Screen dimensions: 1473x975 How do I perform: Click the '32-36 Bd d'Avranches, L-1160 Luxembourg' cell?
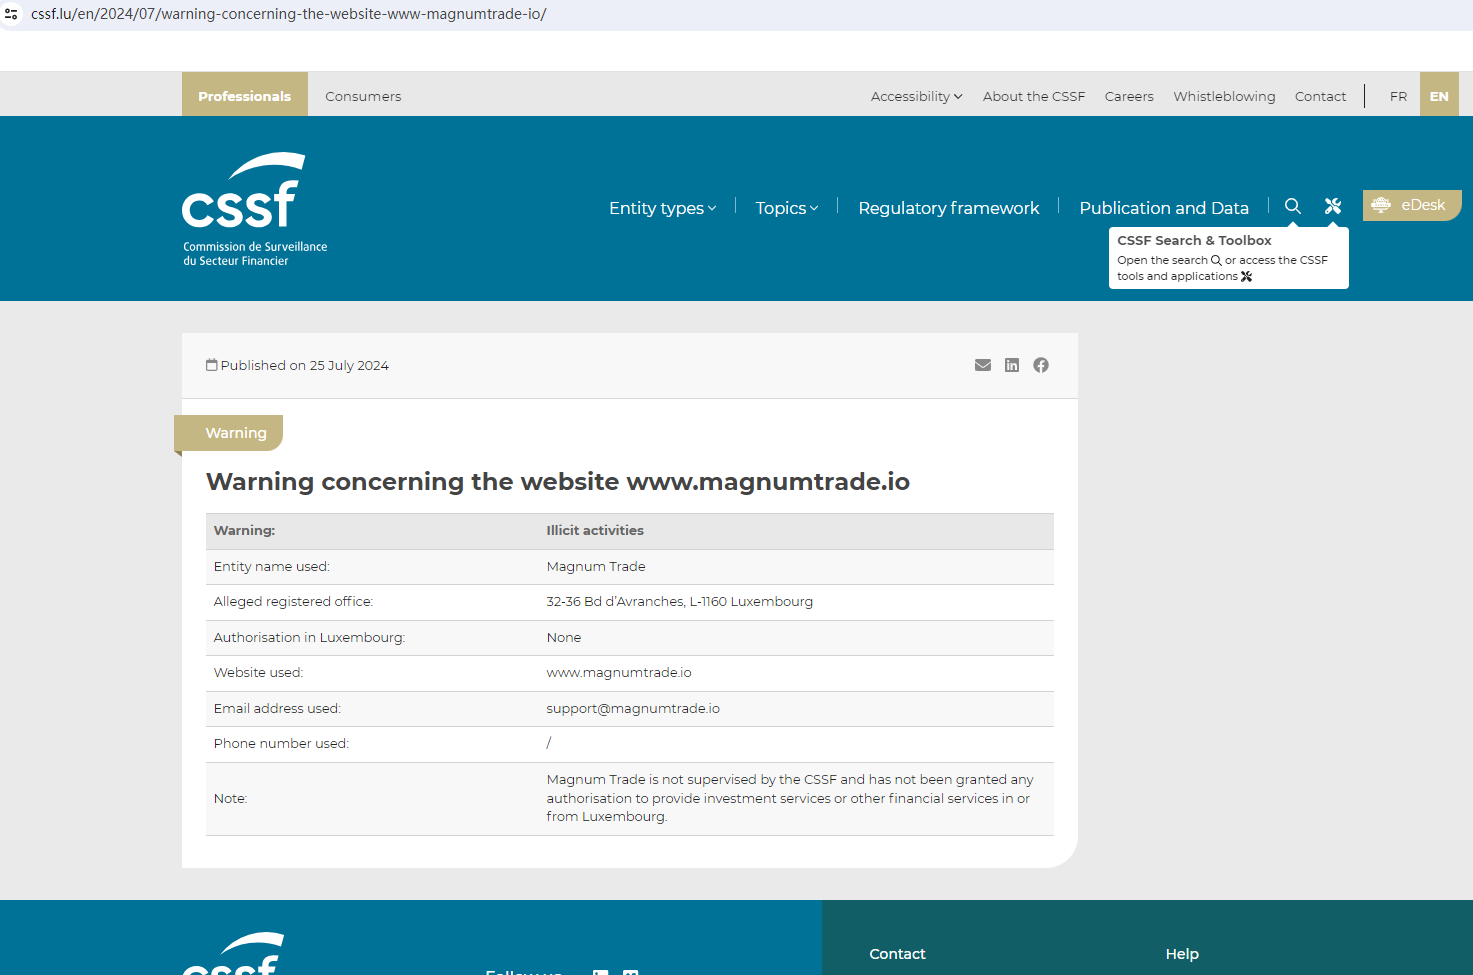(679, 601)
